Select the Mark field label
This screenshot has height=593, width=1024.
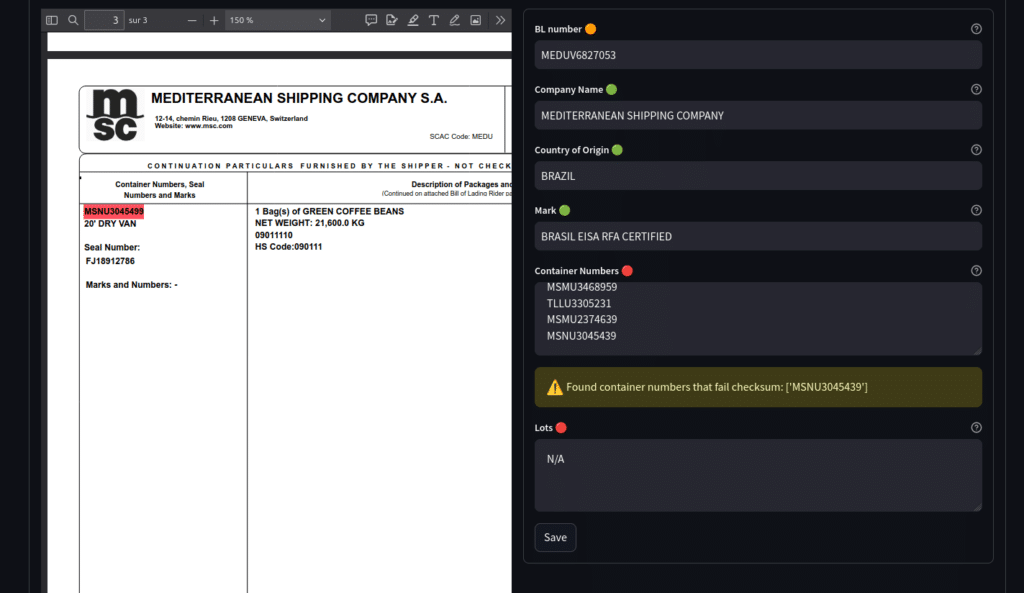click(546, 210)
